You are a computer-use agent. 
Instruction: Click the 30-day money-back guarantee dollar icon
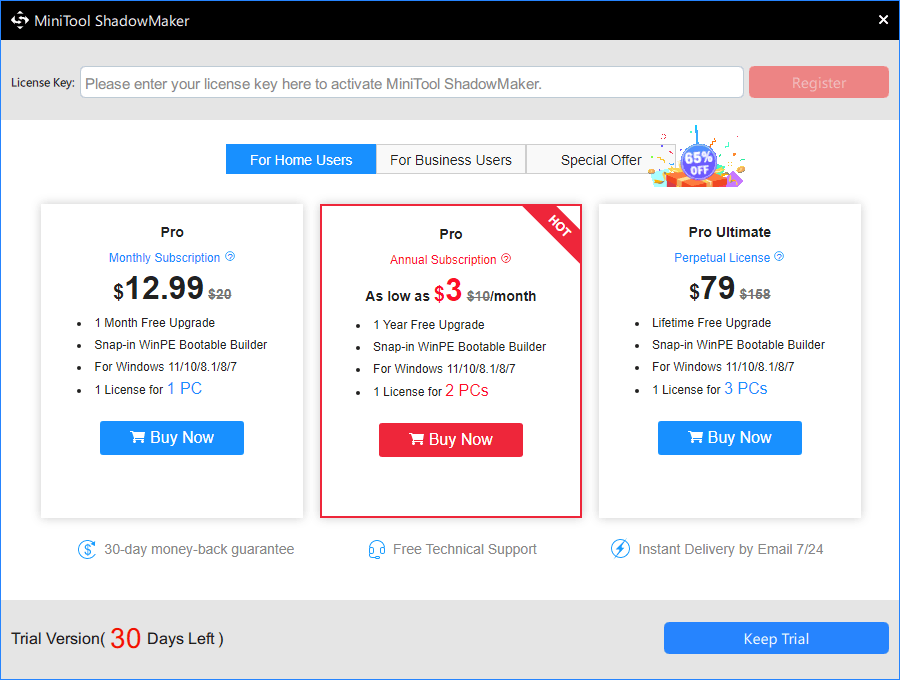86,549
